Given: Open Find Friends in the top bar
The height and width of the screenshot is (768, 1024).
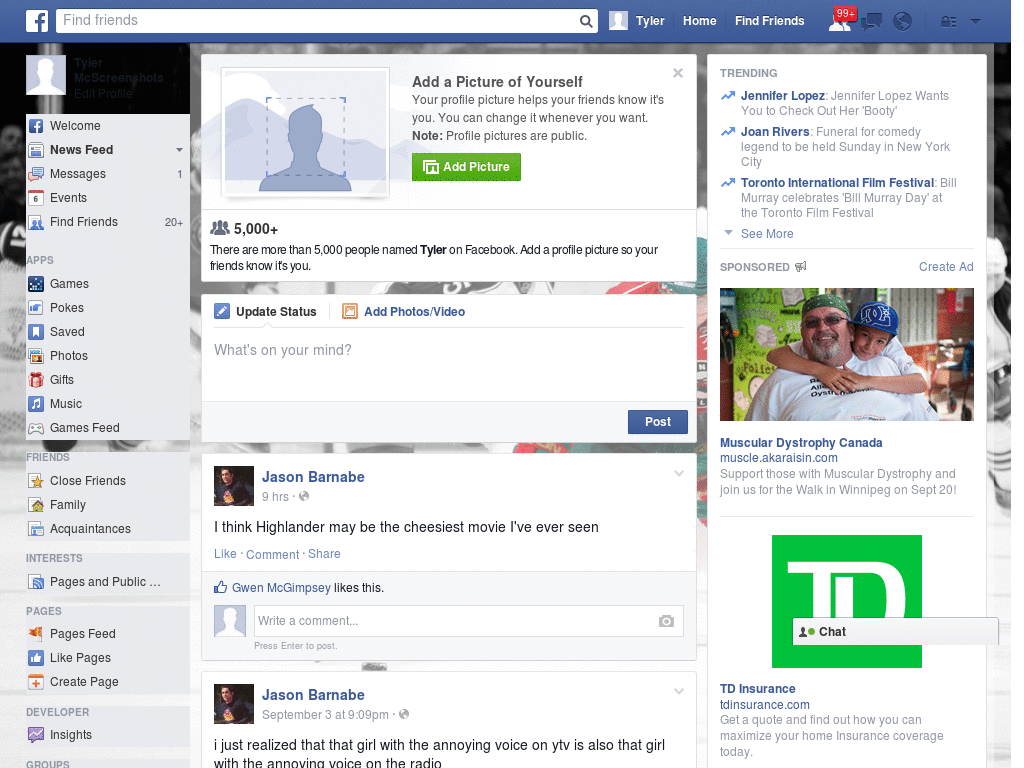Looking at the screenshot, I should pyautogui.click(x=769, y=21).
